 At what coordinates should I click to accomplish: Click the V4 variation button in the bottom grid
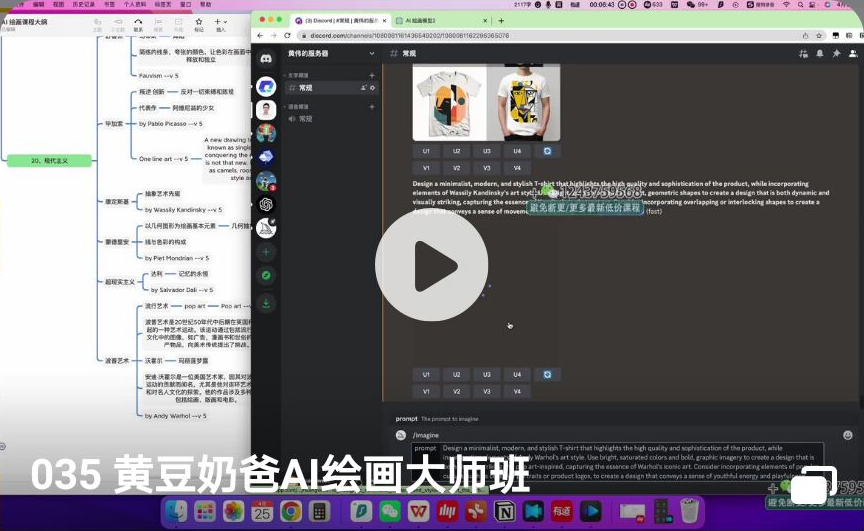[x=517, y=391]
